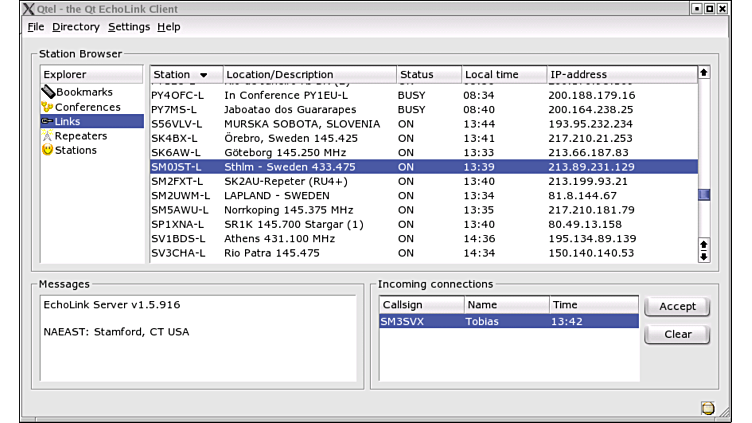
Task: Click the Links icon in Explorer
Action: click(47, 121)
